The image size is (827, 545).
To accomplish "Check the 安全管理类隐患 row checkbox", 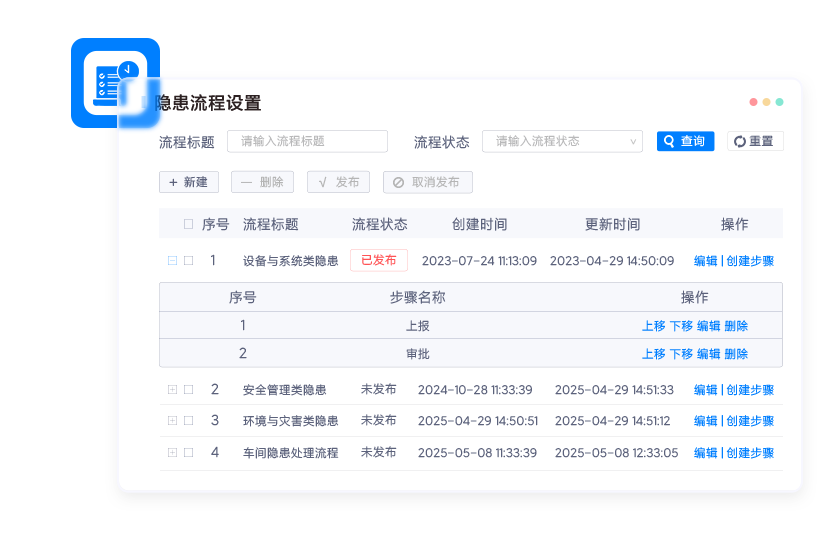I will pos(188,390).
